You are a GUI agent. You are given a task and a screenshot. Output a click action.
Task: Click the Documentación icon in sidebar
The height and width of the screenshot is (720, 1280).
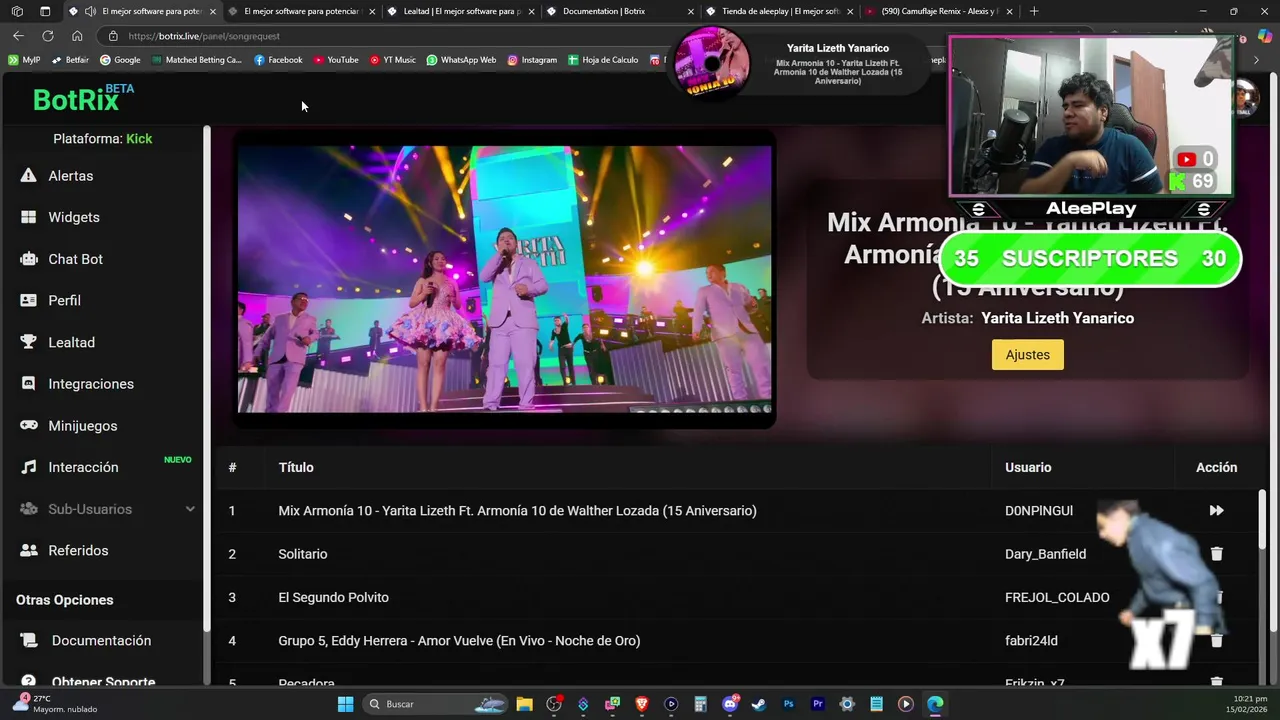(30, 640)
